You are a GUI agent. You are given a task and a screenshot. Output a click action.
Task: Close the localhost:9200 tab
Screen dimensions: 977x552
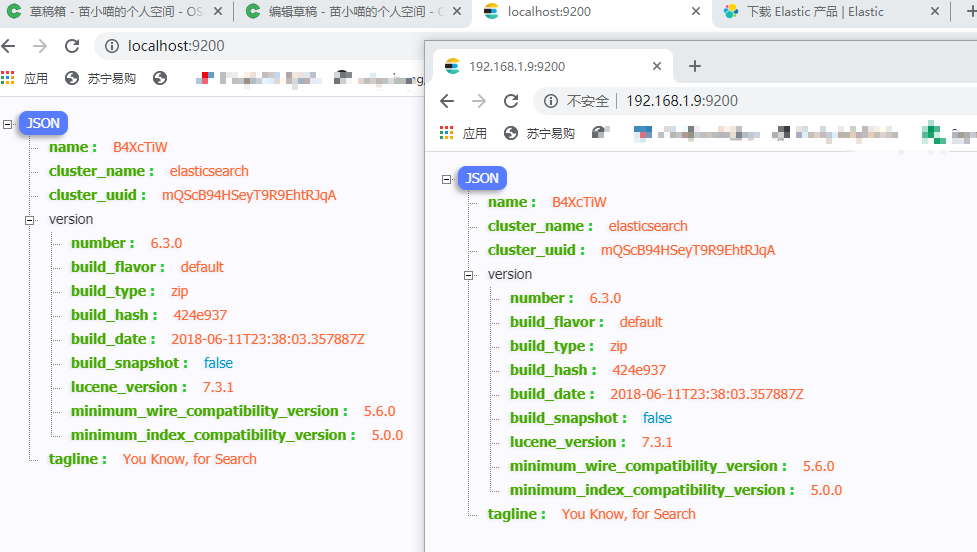coord(696,11)
